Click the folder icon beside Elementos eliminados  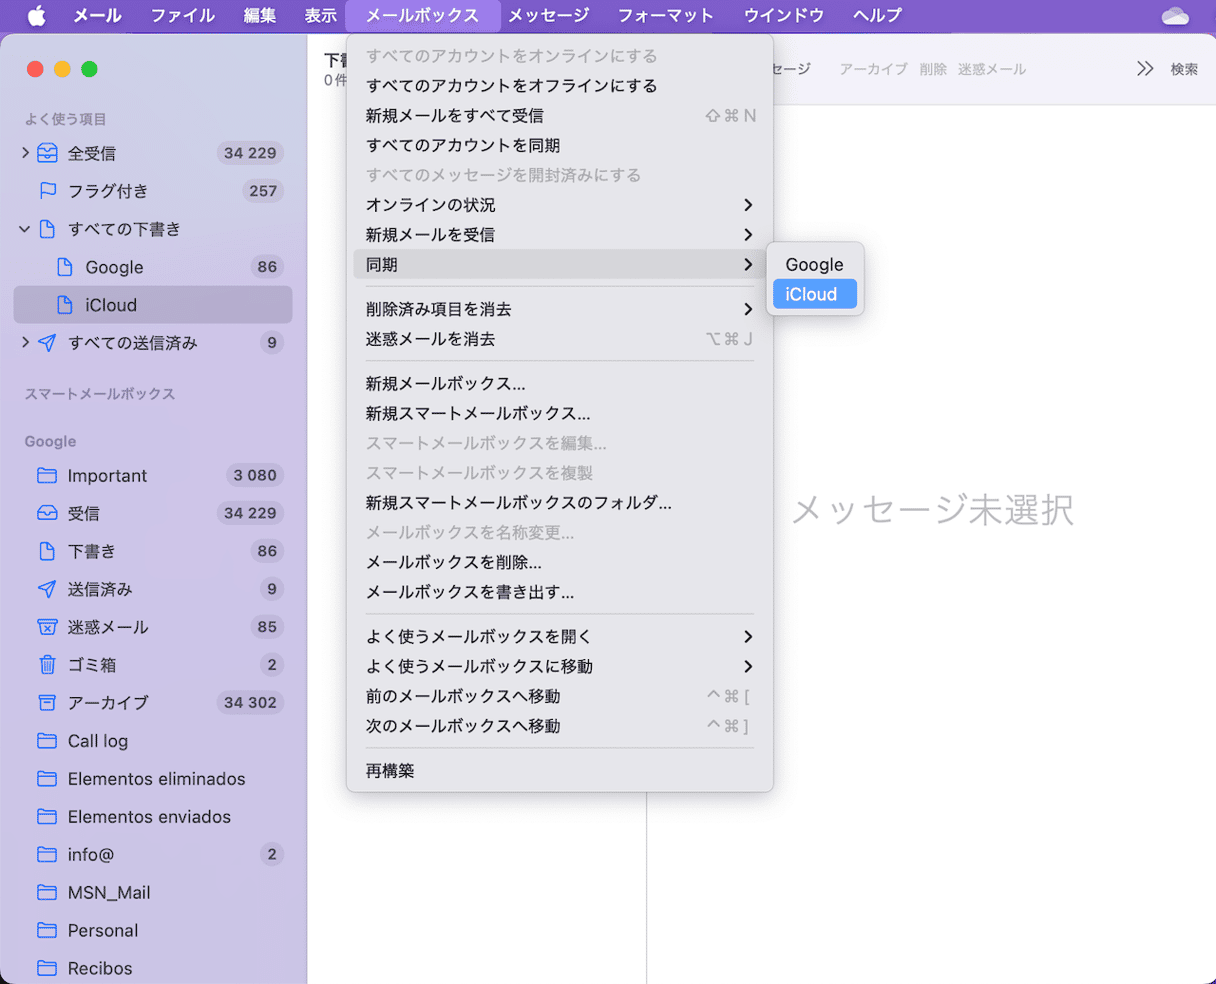[x=47, y=779]
